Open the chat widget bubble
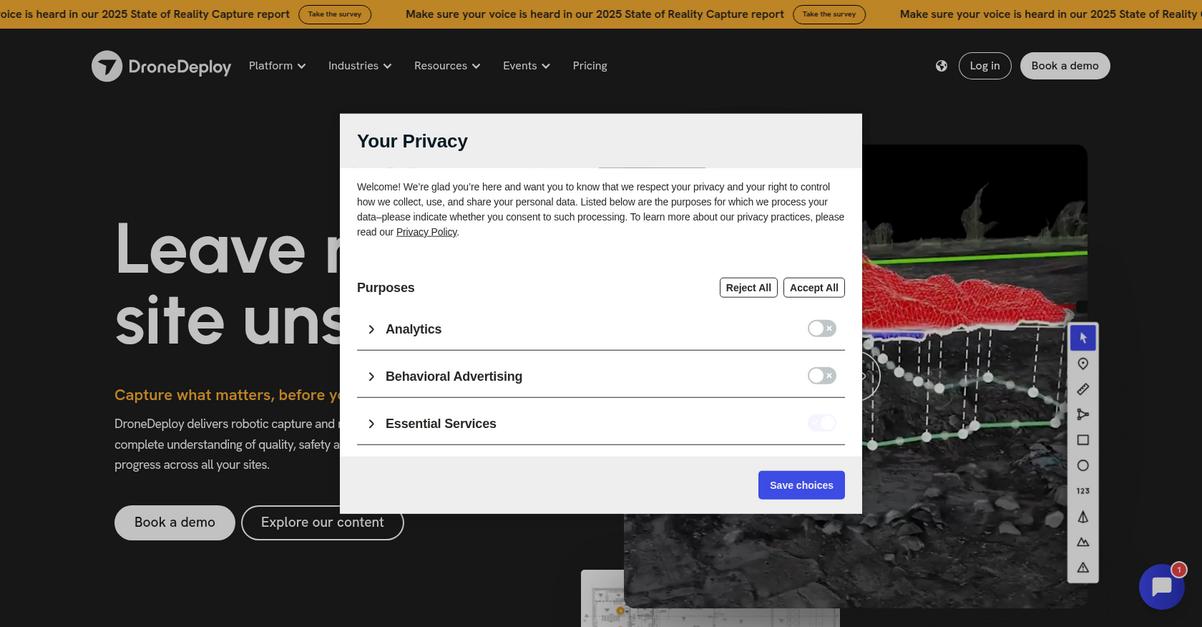 [1161, 587]
